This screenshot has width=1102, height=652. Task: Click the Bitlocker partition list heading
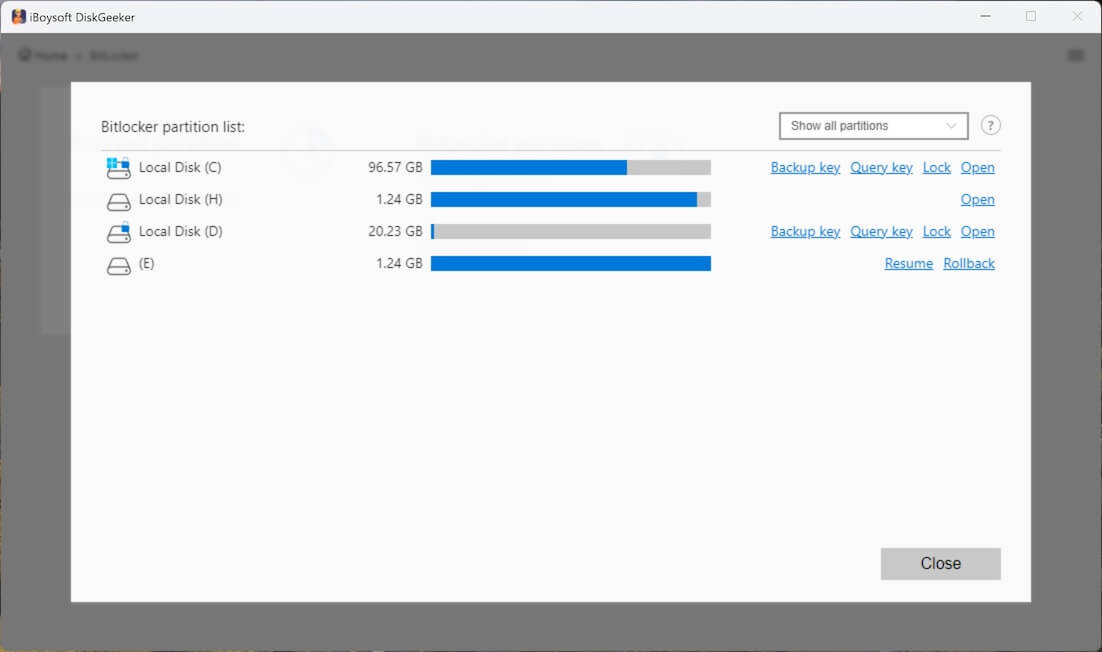click(173, 127)
